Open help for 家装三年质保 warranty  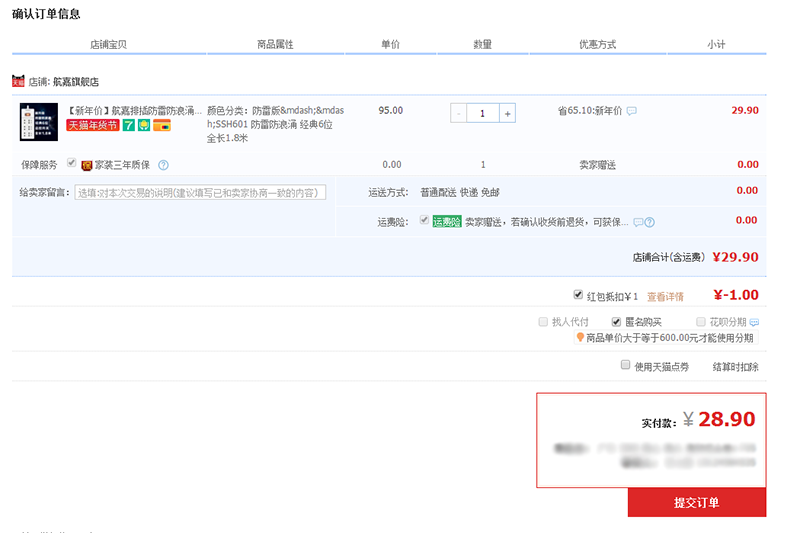(163, 165)
